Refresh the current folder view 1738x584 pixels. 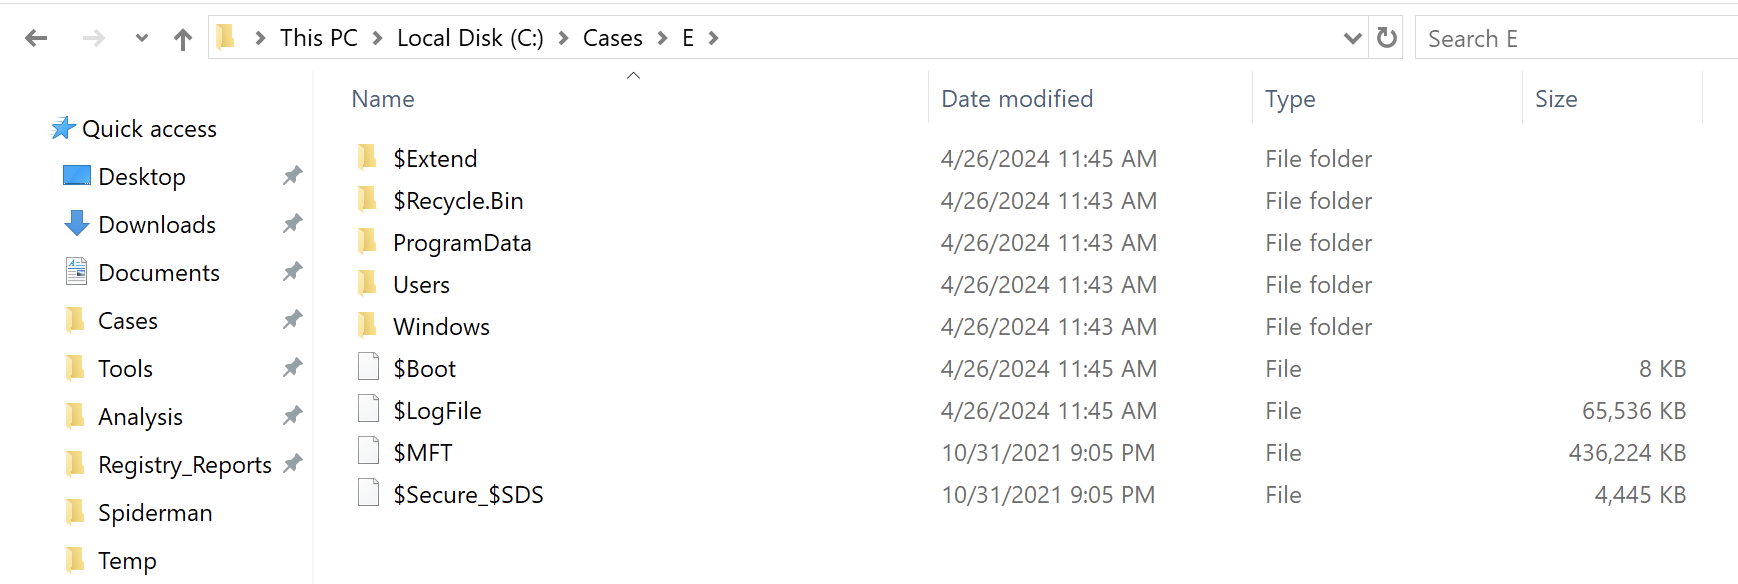pos(1386,38)
